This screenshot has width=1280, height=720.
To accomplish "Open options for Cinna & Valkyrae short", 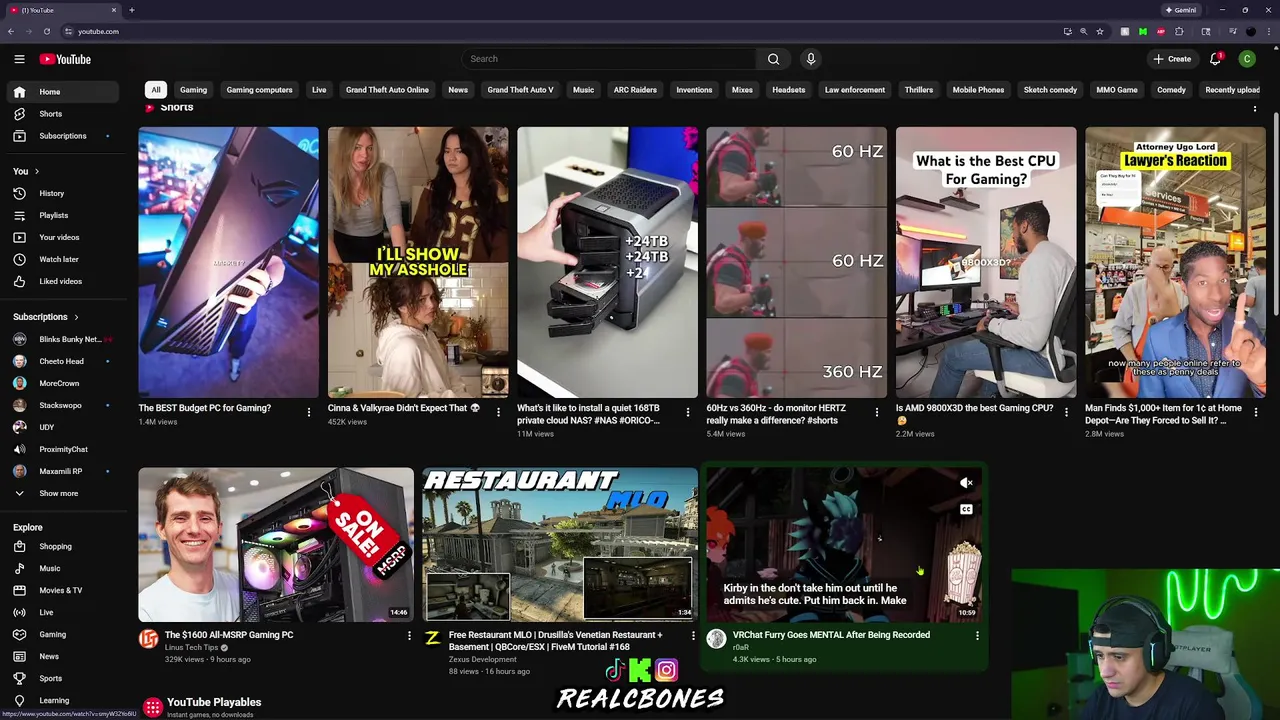I will (498, 412).
